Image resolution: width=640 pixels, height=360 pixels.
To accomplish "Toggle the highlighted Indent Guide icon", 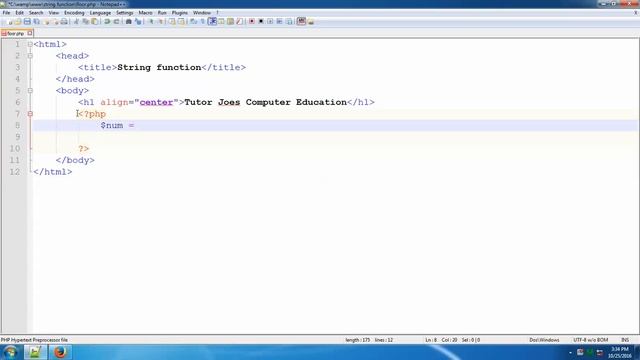I will tap(212, 21).
